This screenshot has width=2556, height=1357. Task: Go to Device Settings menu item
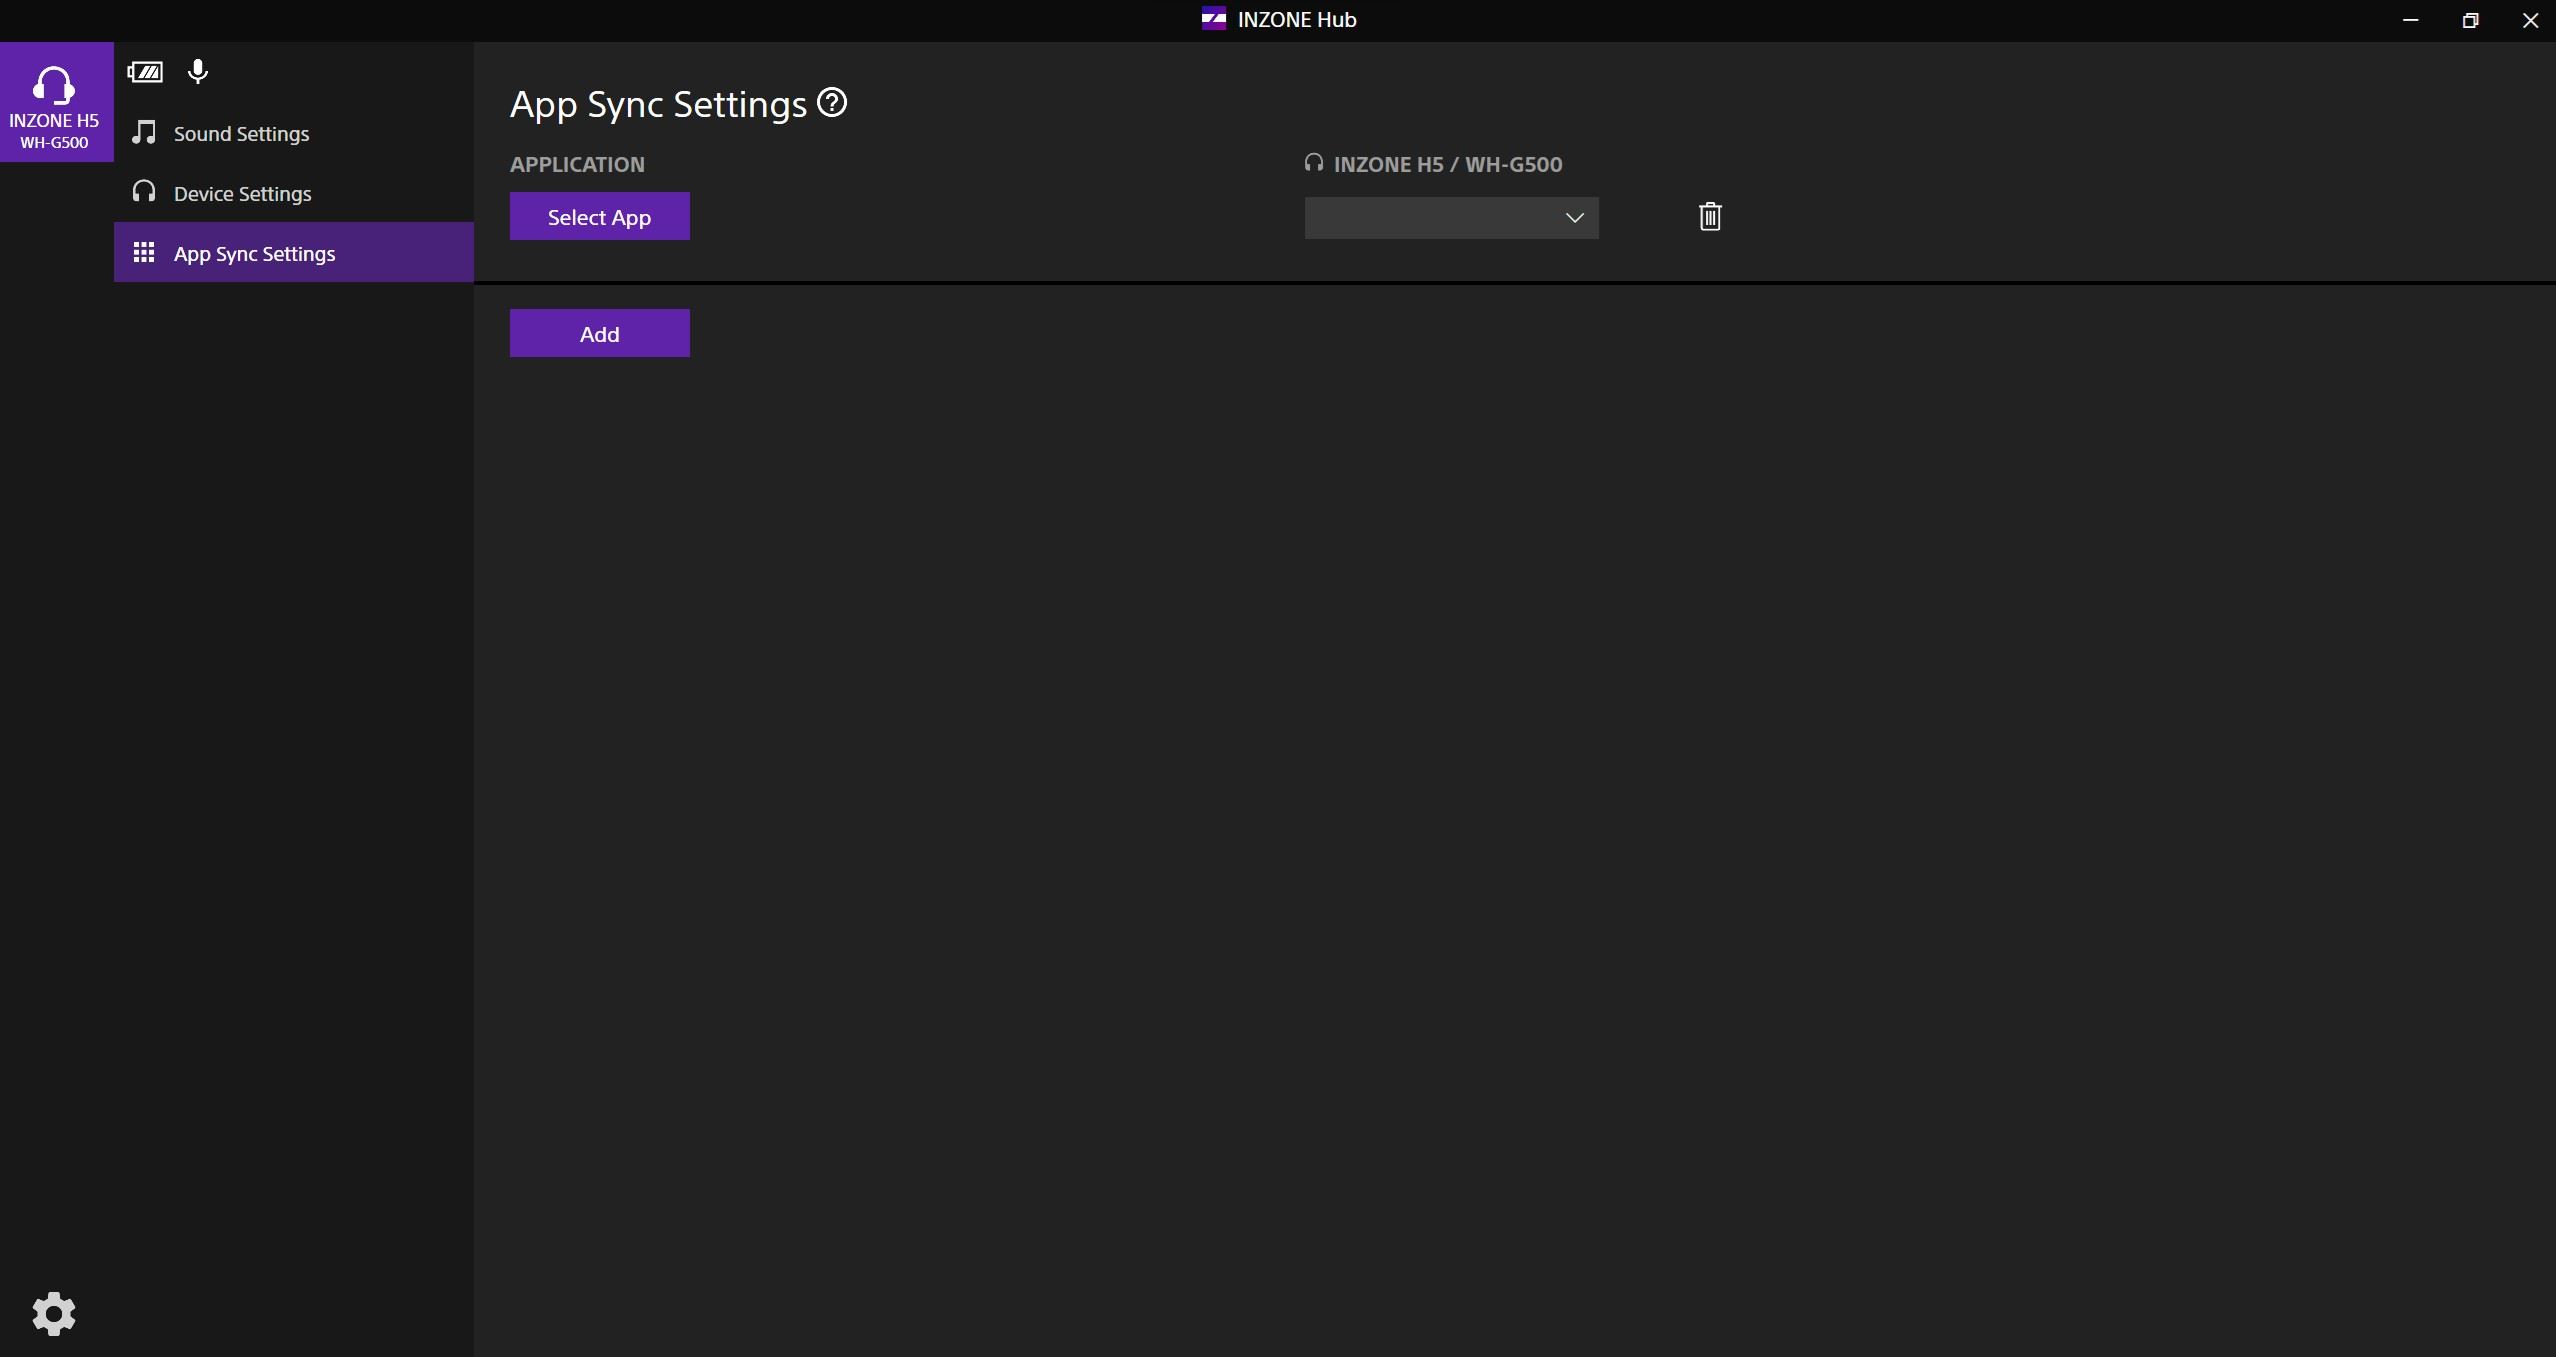[242, 194]
